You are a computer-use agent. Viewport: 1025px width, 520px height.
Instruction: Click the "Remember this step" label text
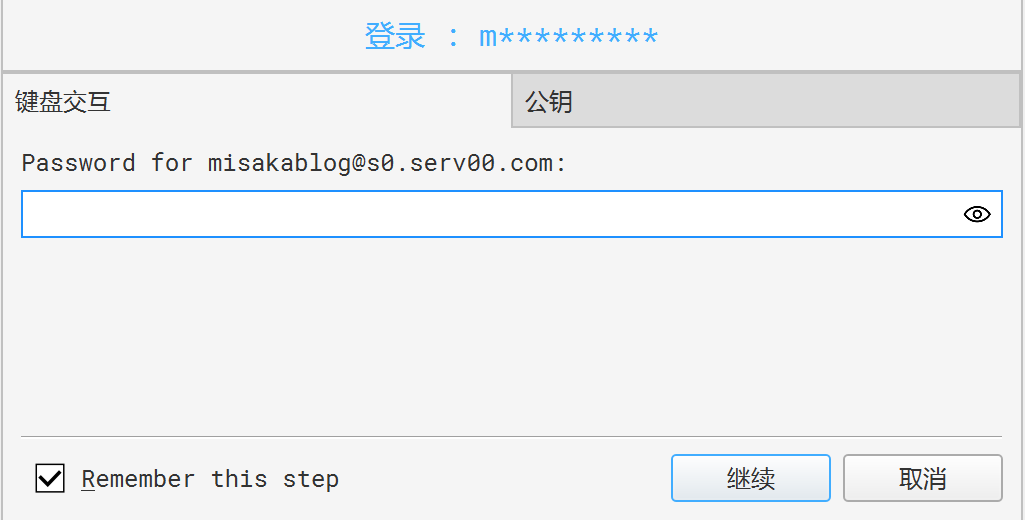(210, 480)
